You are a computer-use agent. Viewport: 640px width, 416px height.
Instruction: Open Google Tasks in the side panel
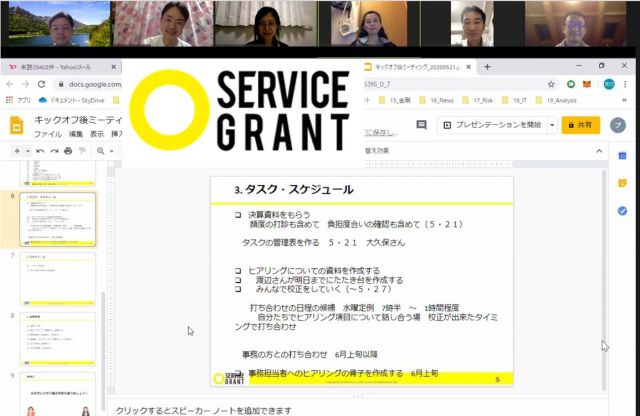[x=622, y=211]
